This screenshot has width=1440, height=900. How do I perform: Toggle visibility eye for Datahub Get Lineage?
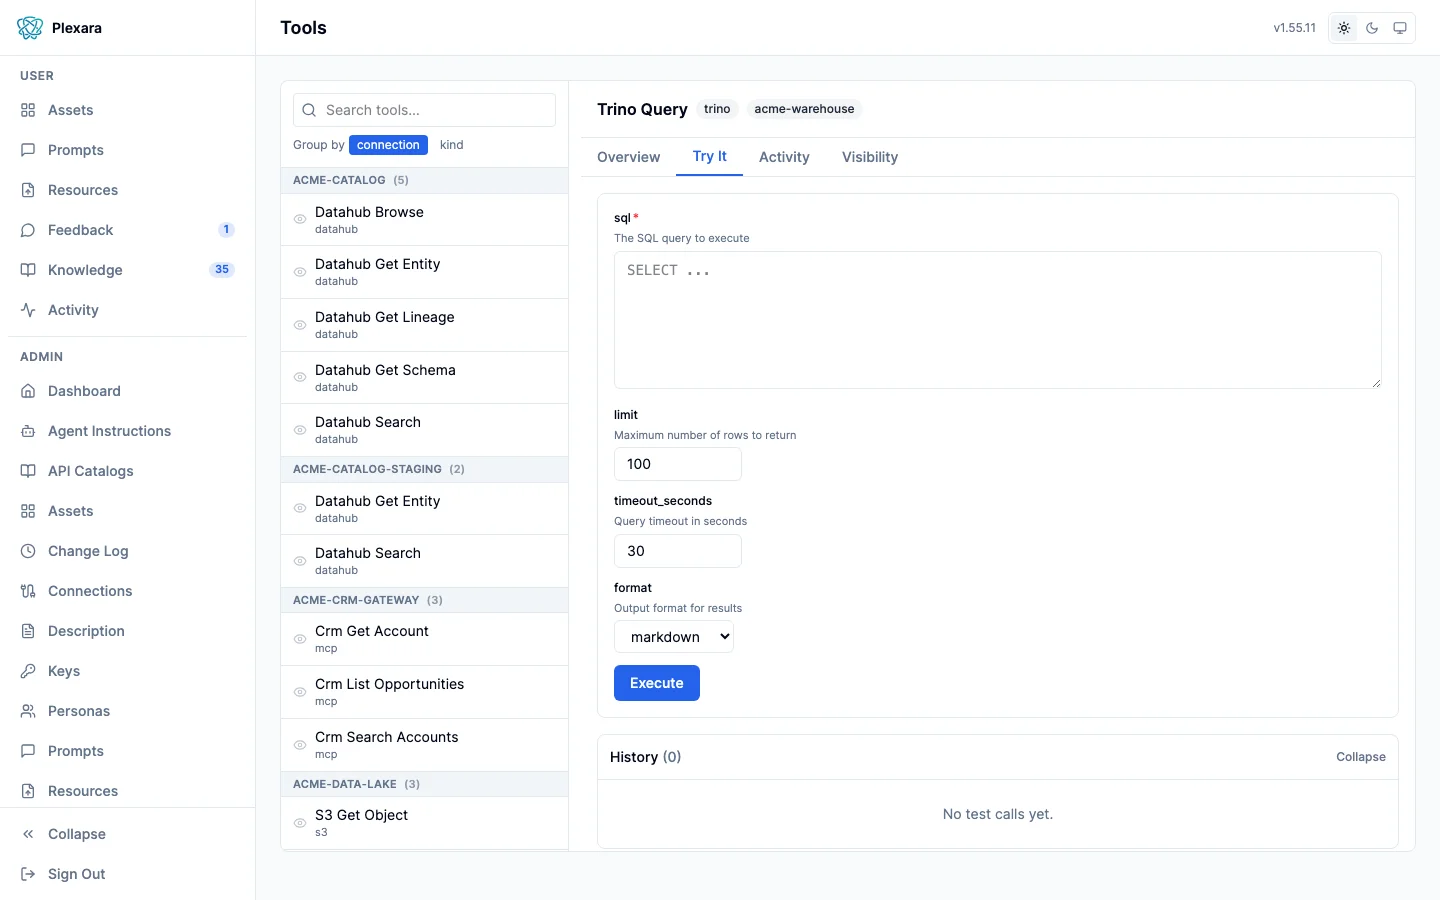(x=300, y=325)
